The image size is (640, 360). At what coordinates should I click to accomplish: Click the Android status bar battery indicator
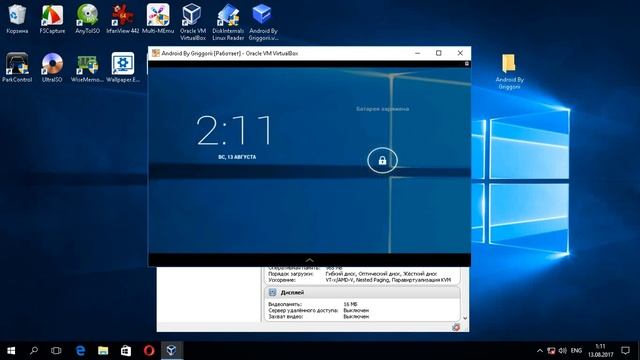(467, 64)
